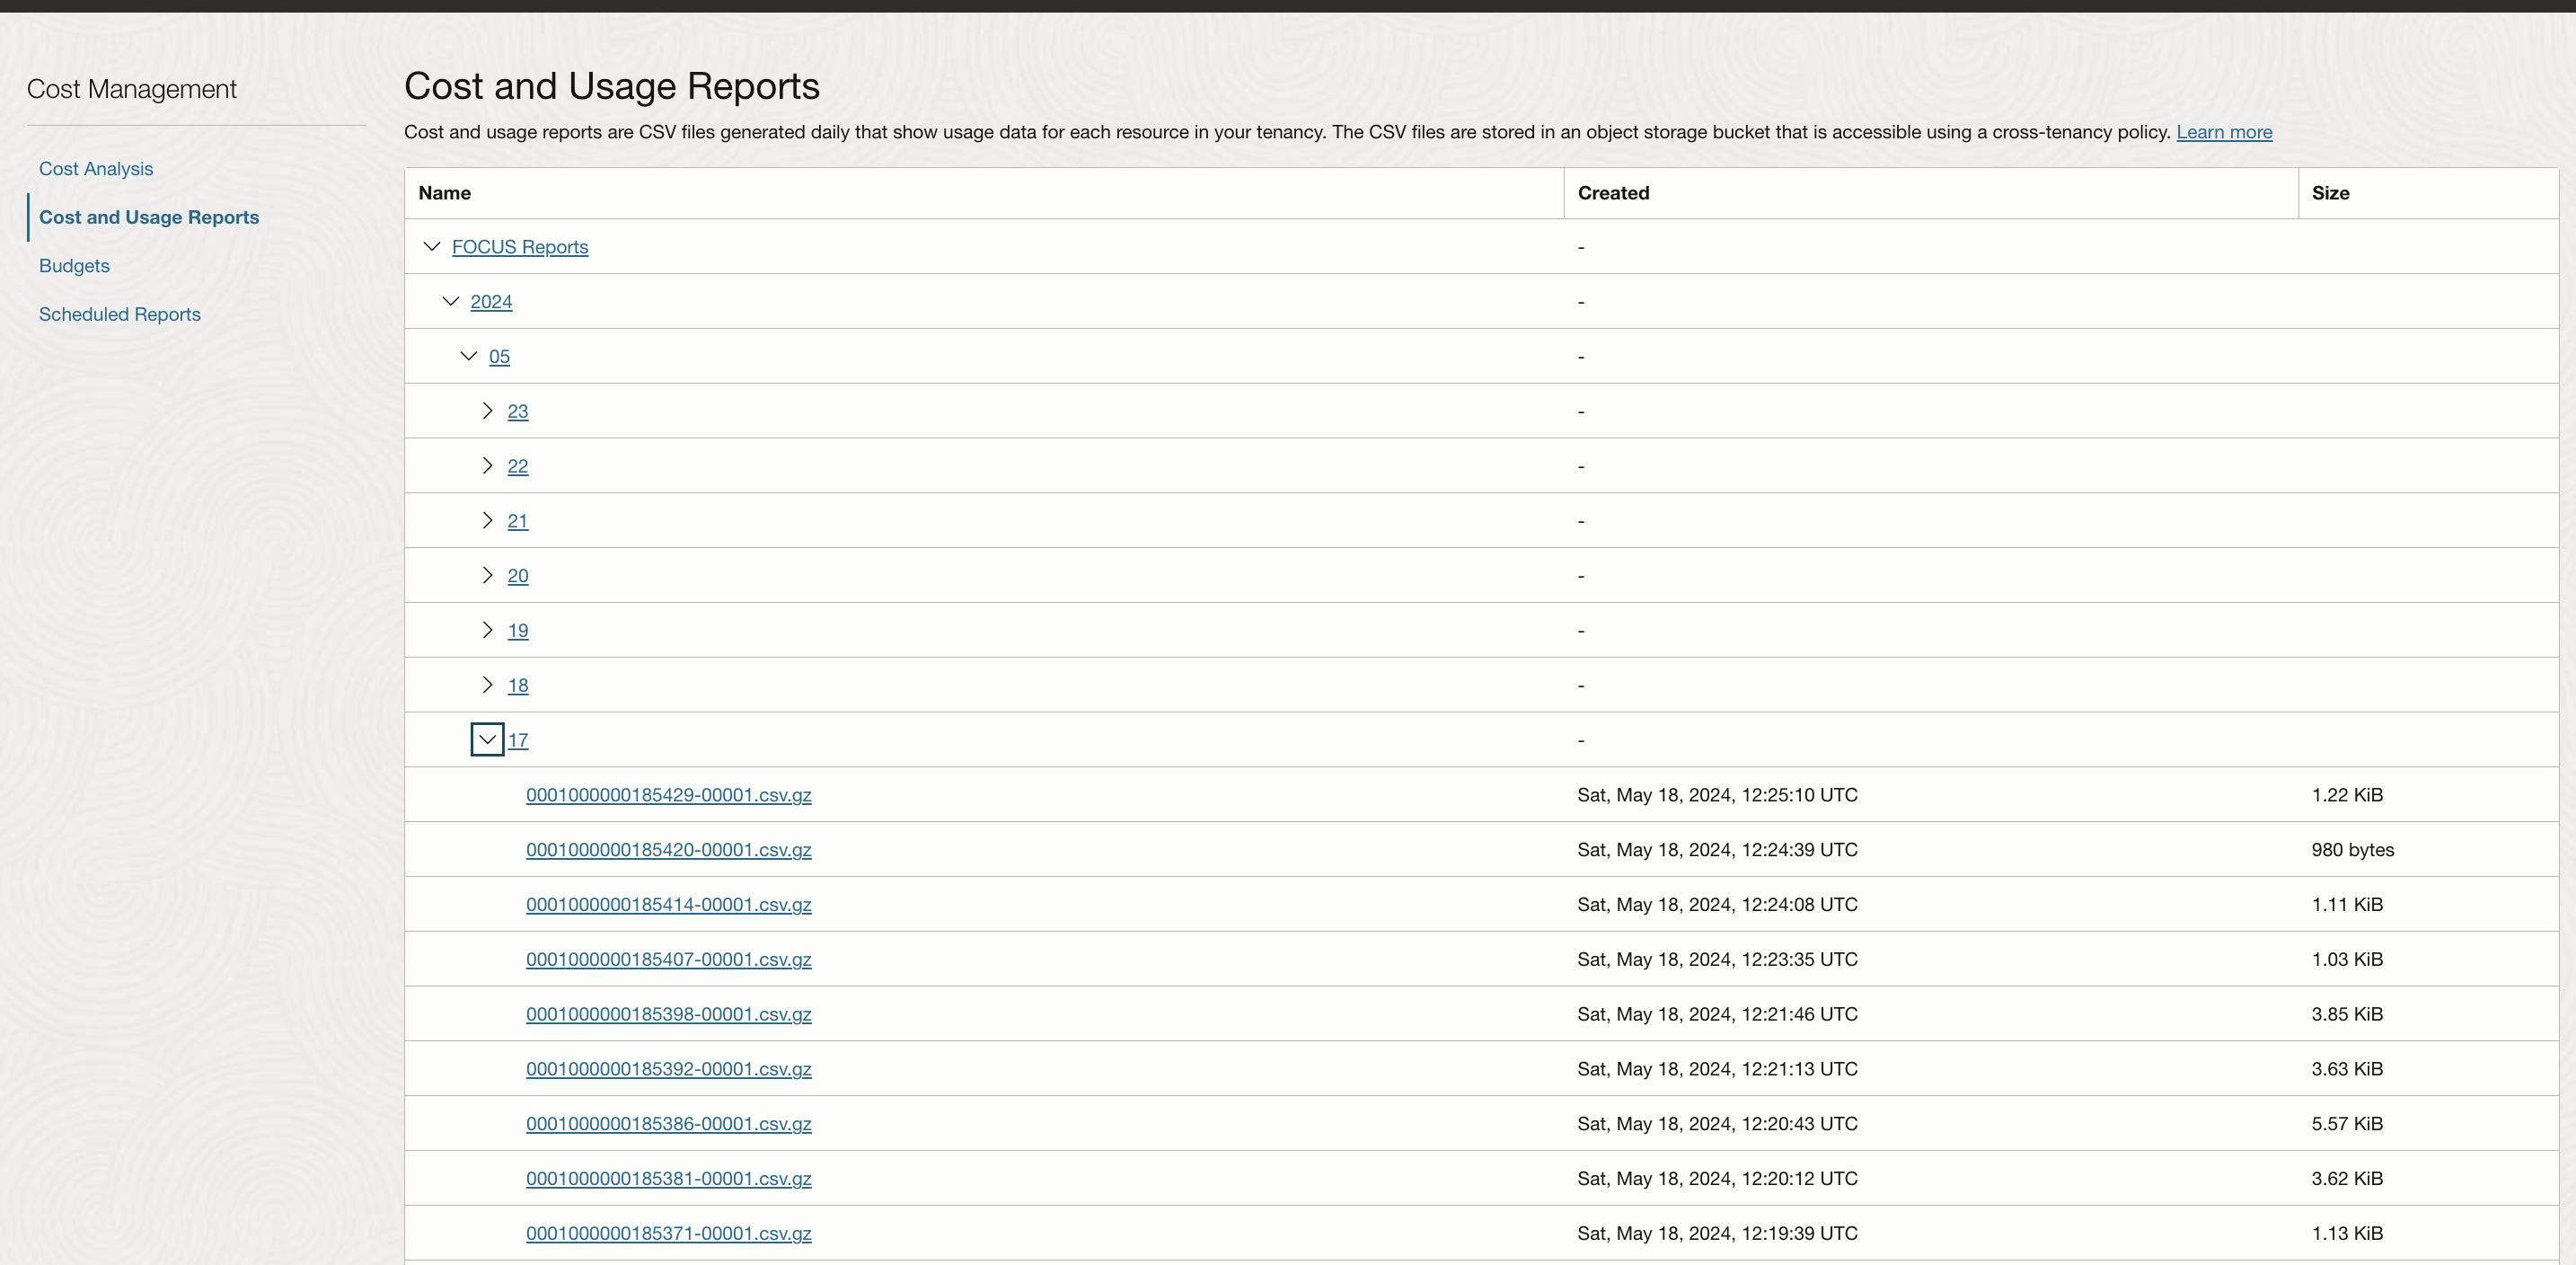Expand day 22 folder
Image resolution: width=2576 pixels, height=1265 pixels.
coord(488,466)
